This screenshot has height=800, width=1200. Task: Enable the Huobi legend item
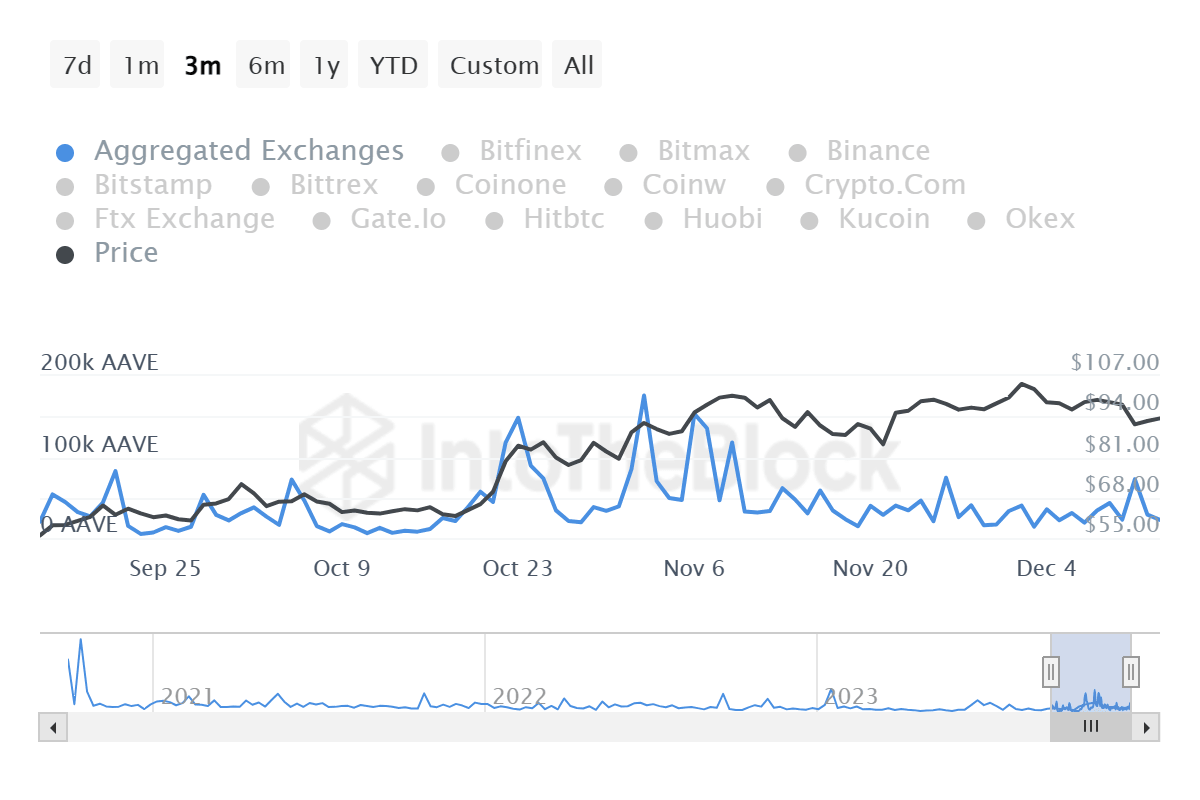(722, 219)
